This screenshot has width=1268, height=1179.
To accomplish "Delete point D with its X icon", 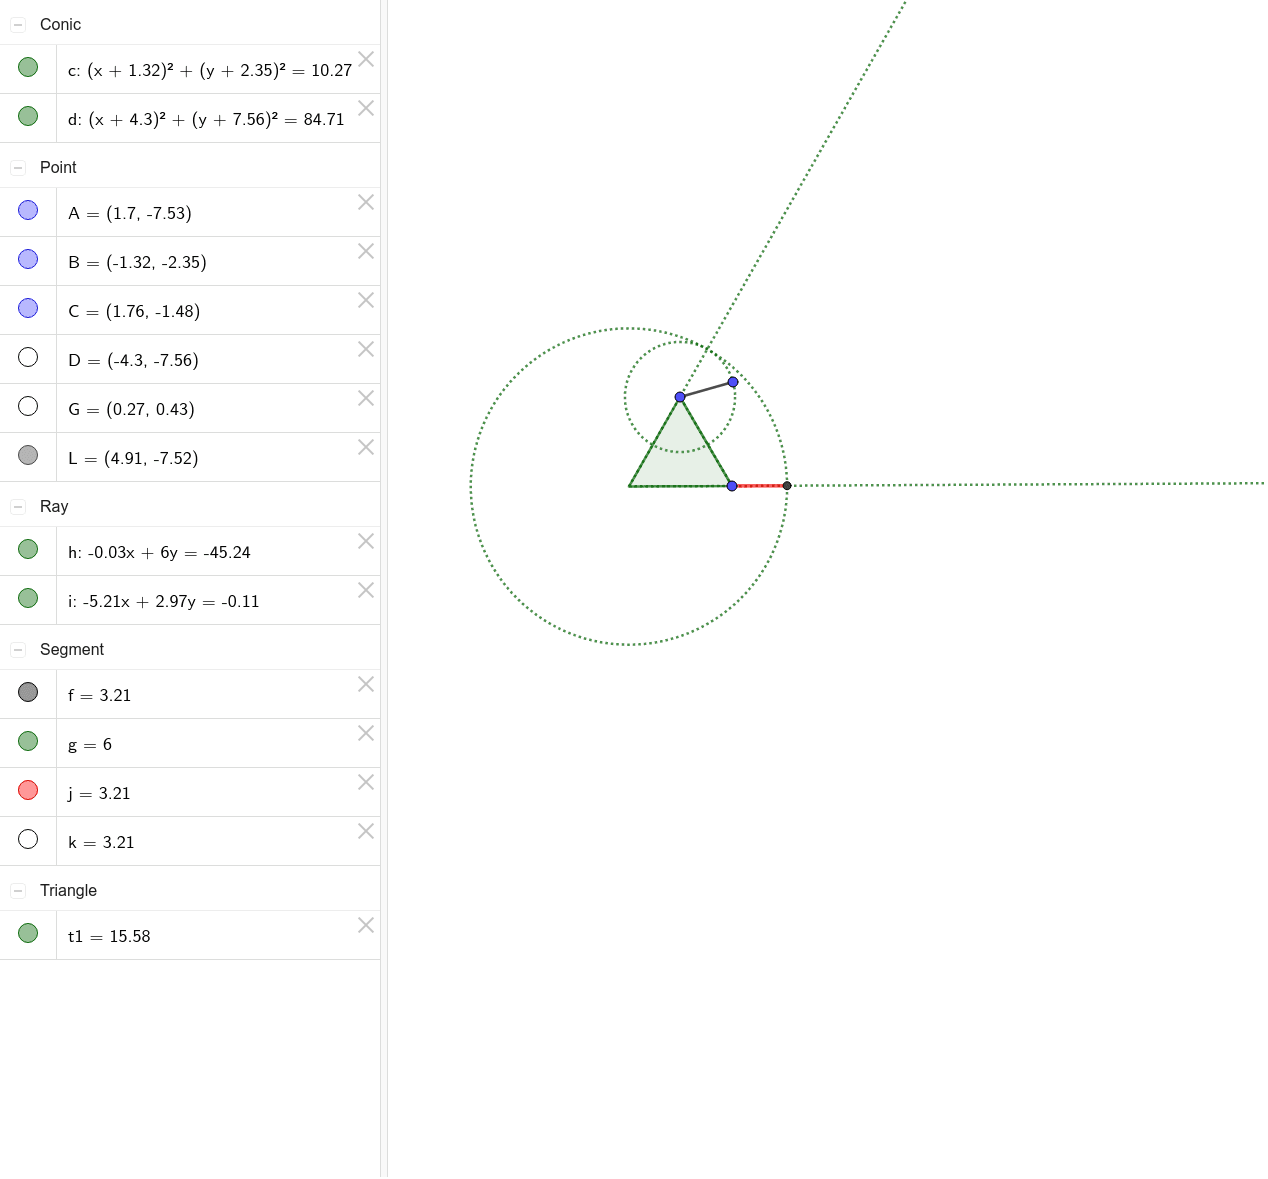I will click(366, 349).
